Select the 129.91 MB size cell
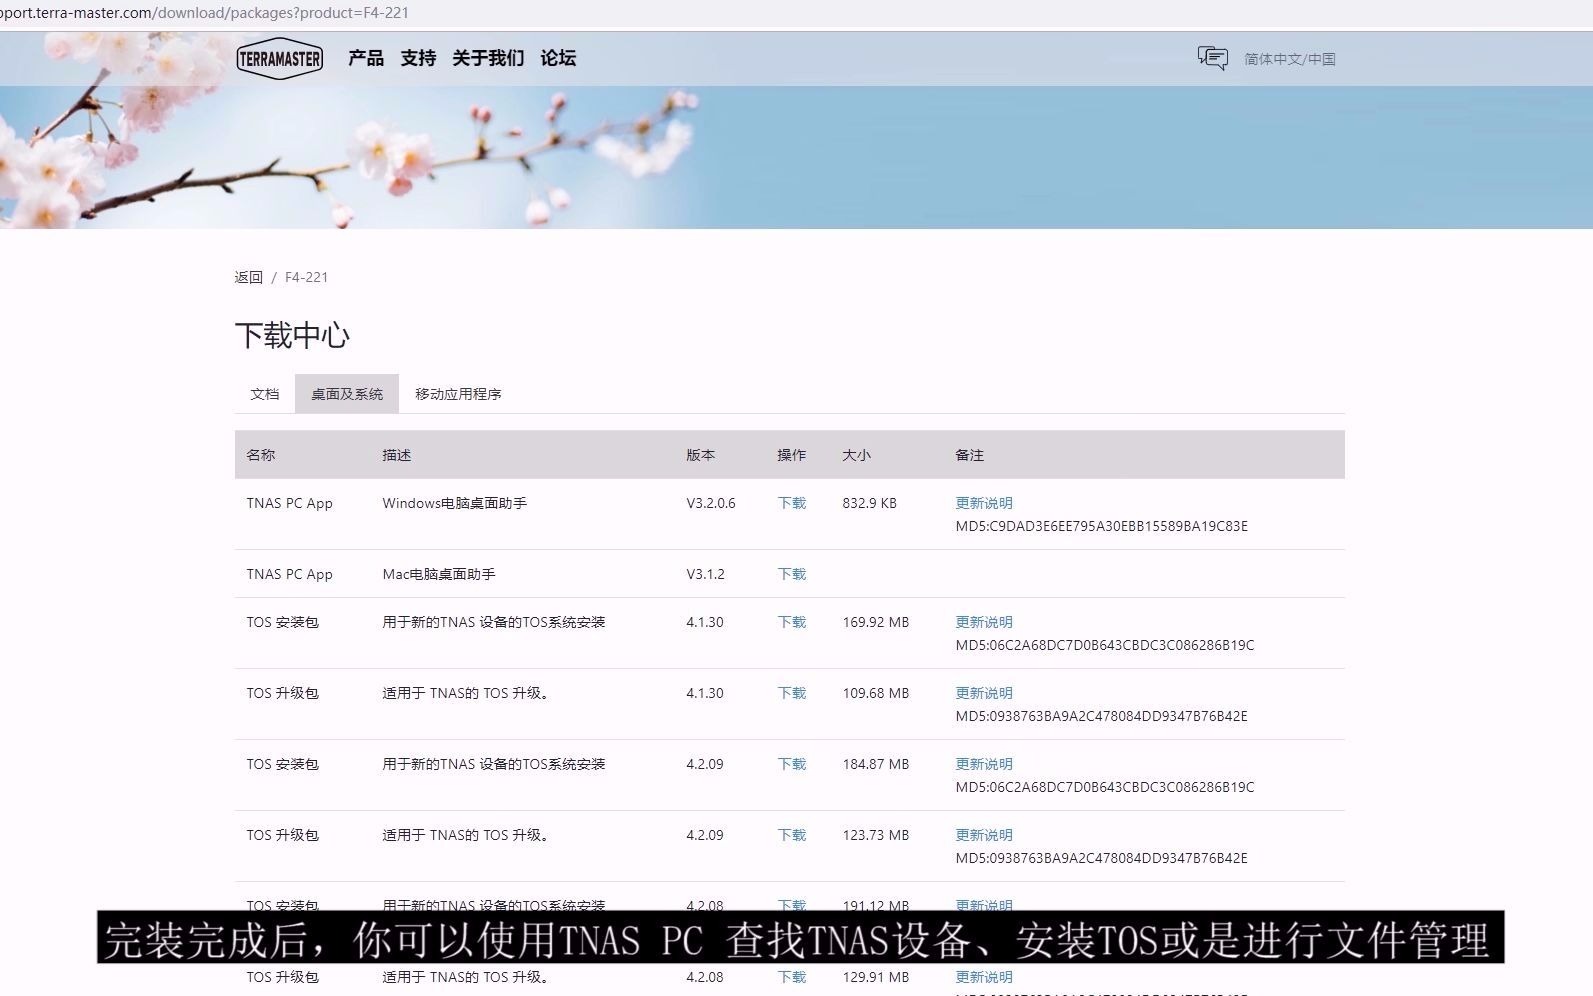1593x996 pixels. (876, 977)
